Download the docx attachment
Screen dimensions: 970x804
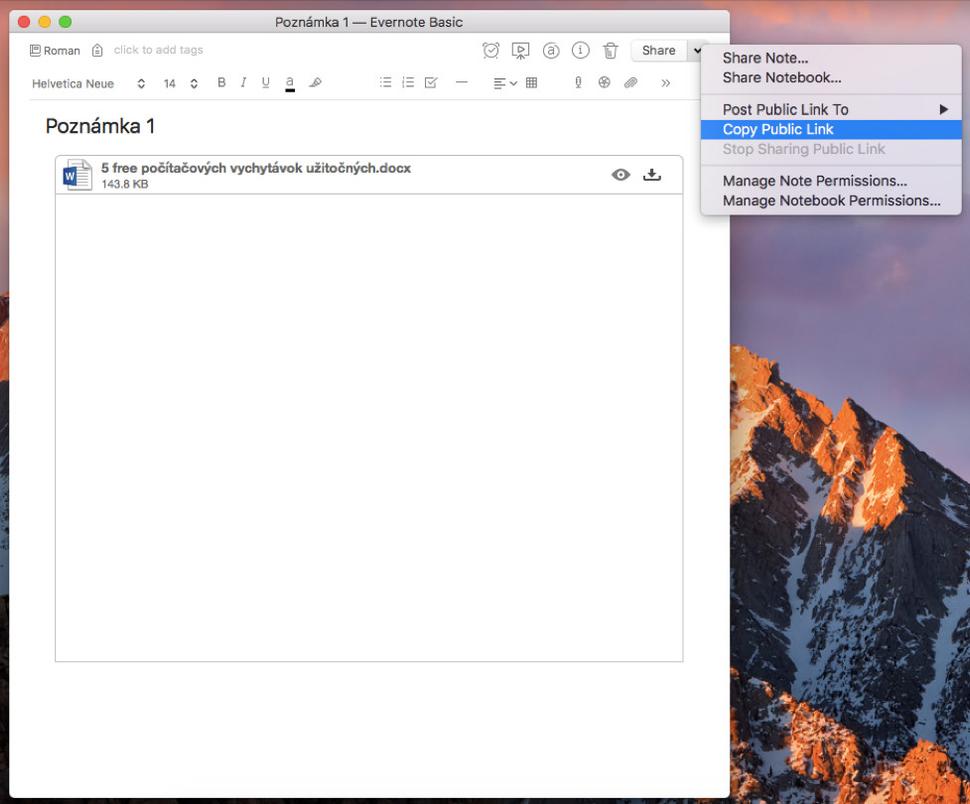(652, 175)
